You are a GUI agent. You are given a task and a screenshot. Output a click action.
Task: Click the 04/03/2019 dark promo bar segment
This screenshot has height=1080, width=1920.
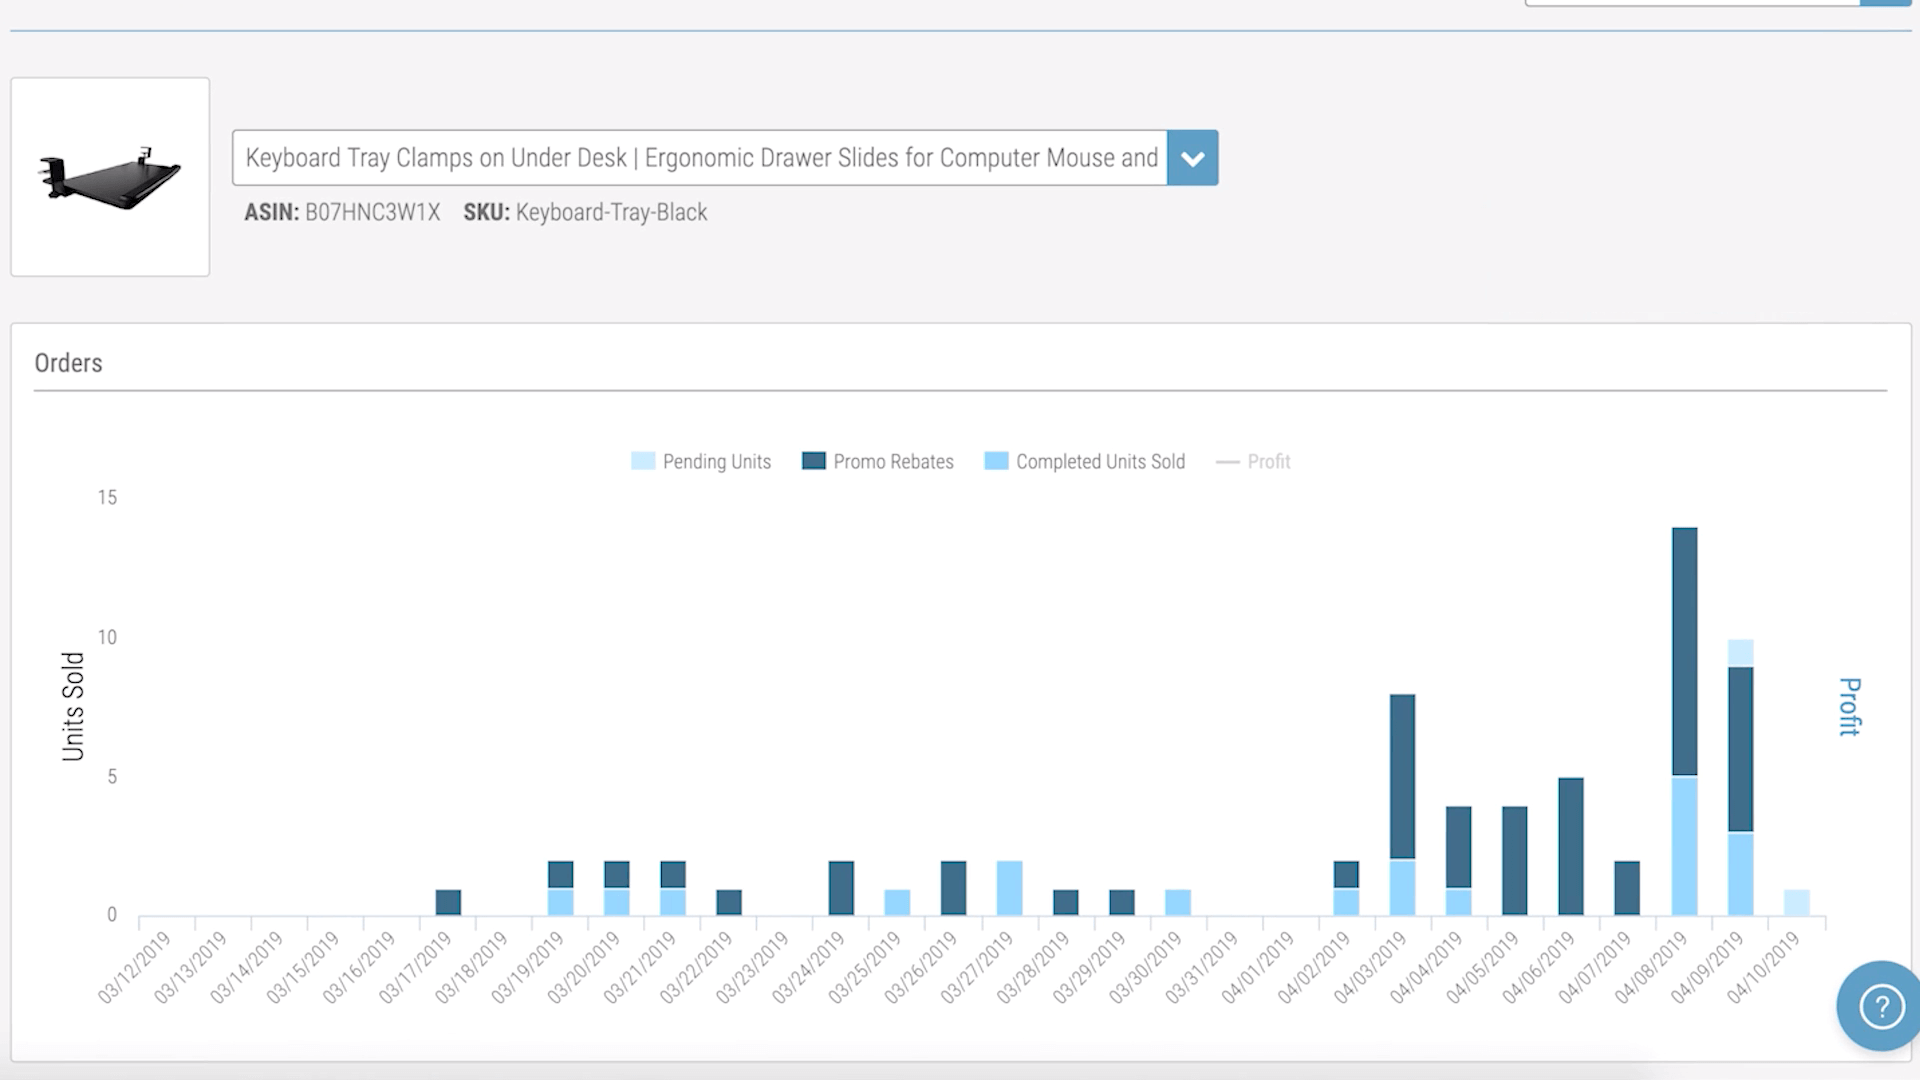pos(1402,775)
